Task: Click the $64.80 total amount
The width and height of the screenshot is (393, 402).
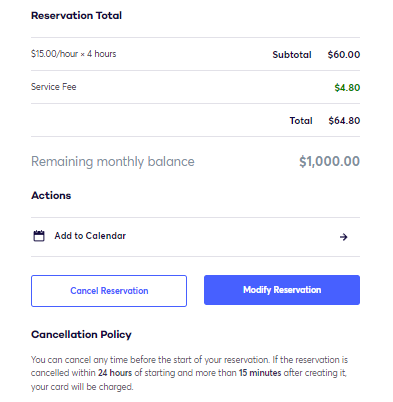Action: pos(344,121)
